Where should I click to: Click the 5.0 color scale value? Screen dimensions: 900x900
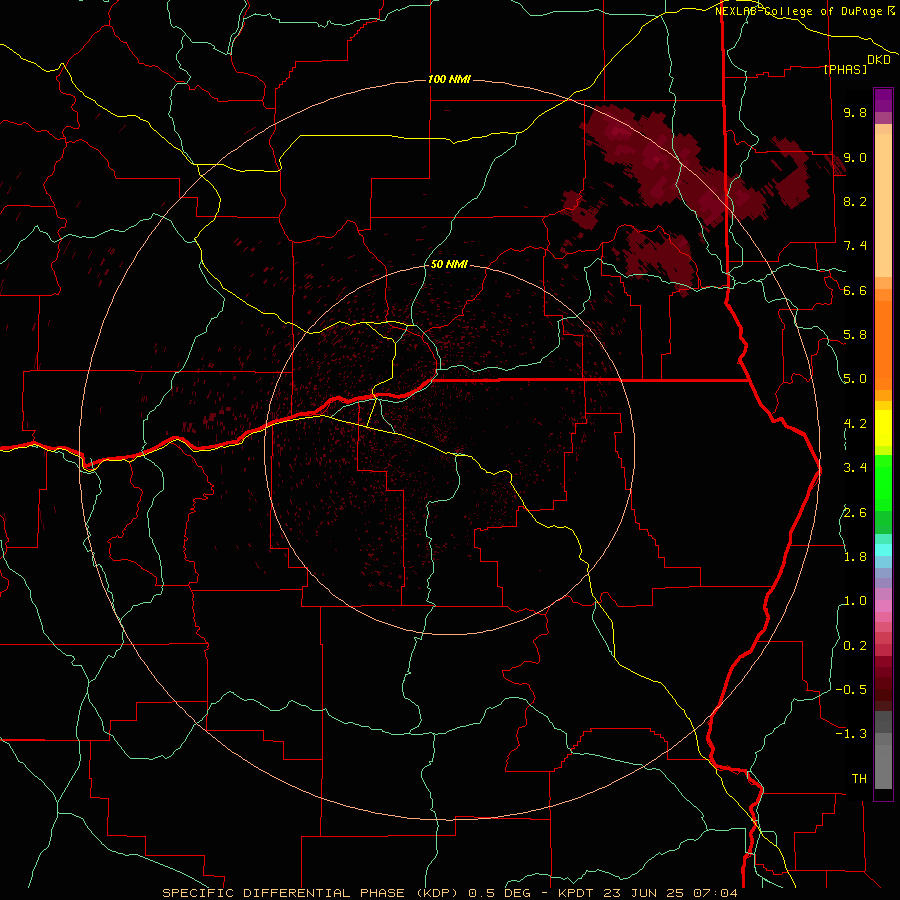pos(855,379)
